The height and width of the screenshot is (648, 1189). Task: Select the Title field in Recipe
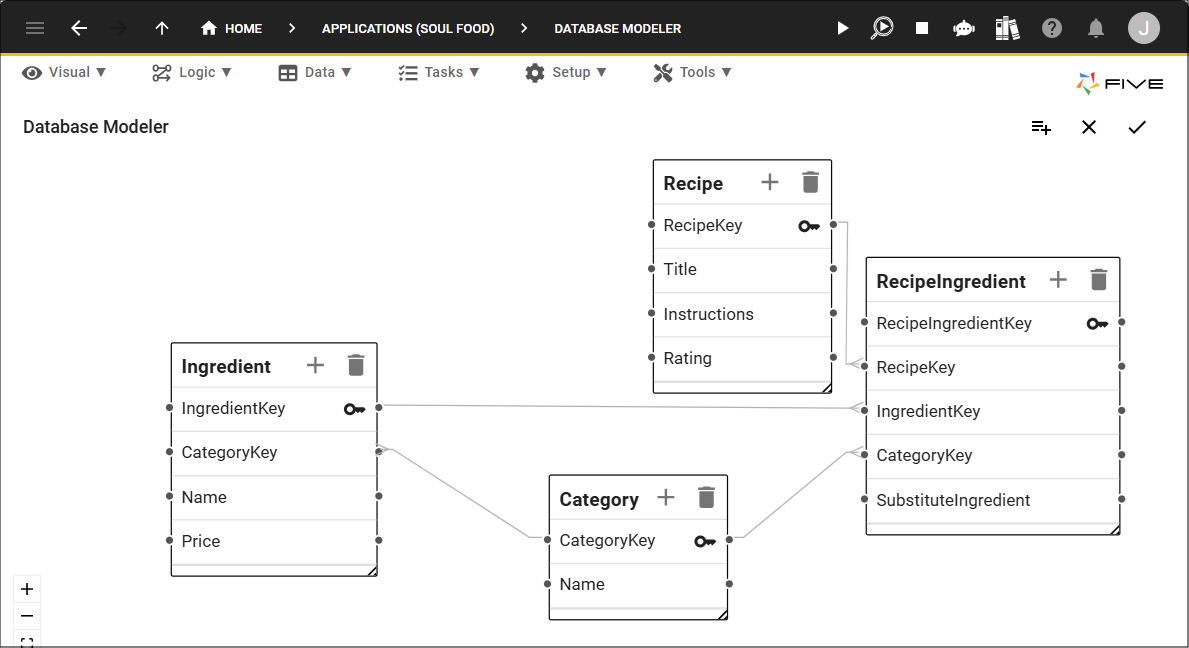tap(742, 270)
